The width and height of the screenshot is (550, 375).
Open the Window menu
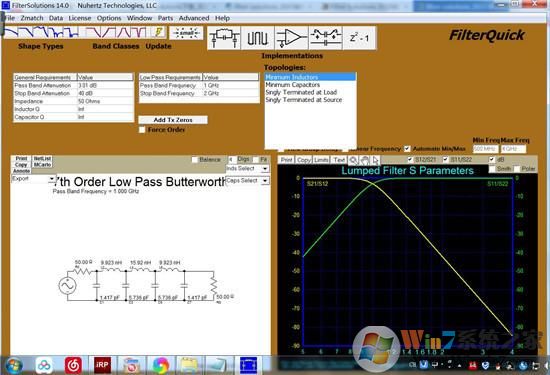coord(139,18)
